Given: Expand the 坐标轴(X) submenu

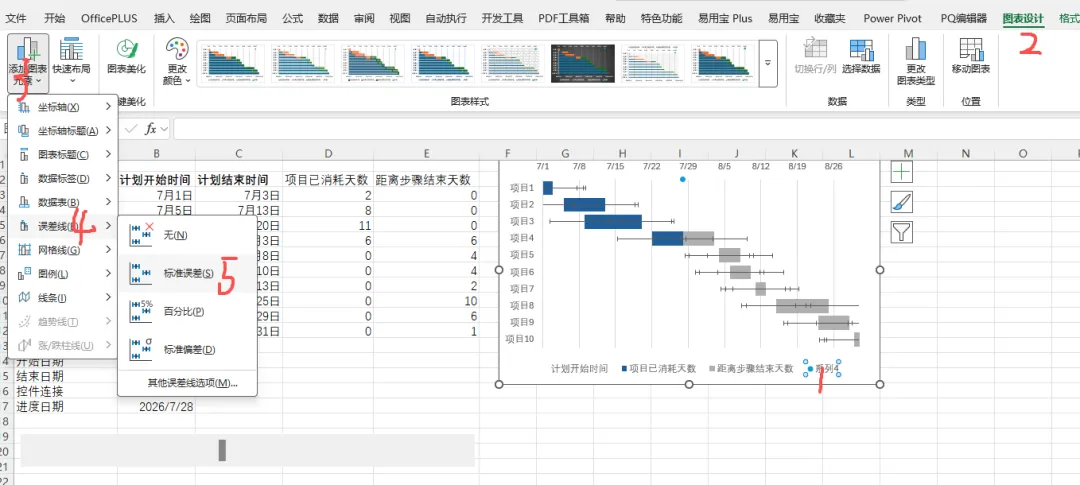Looking at the screenshot, I should (63, 107).
